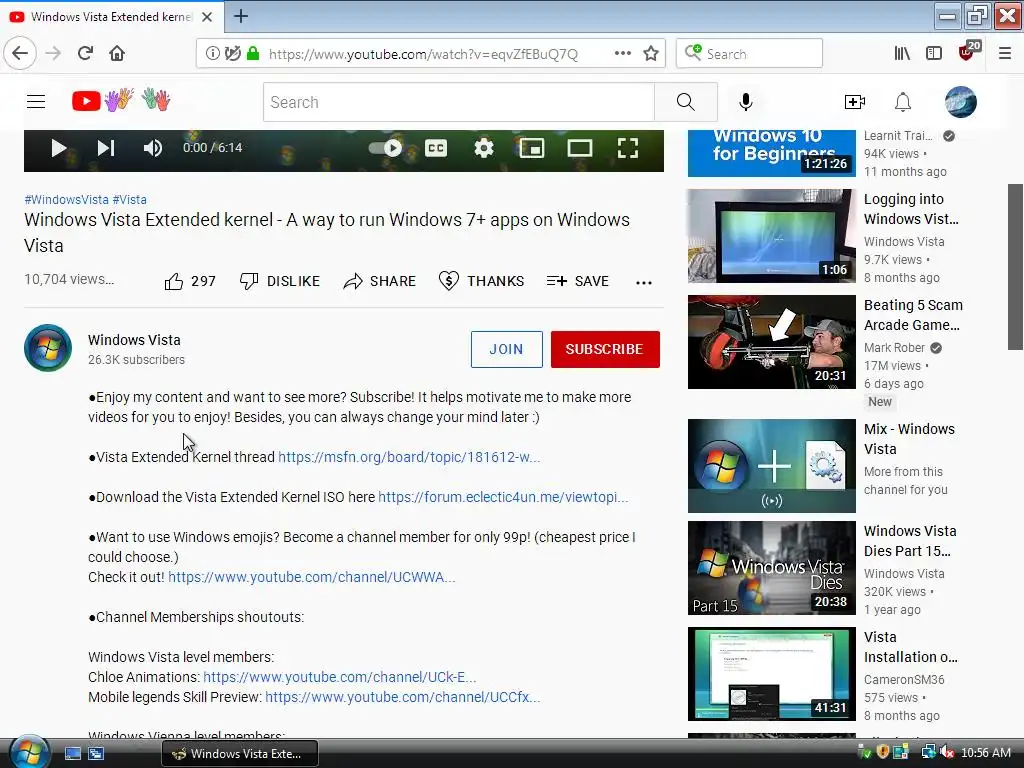
Task: Switch to miniplayer mode
Action: tap(532, 148)
